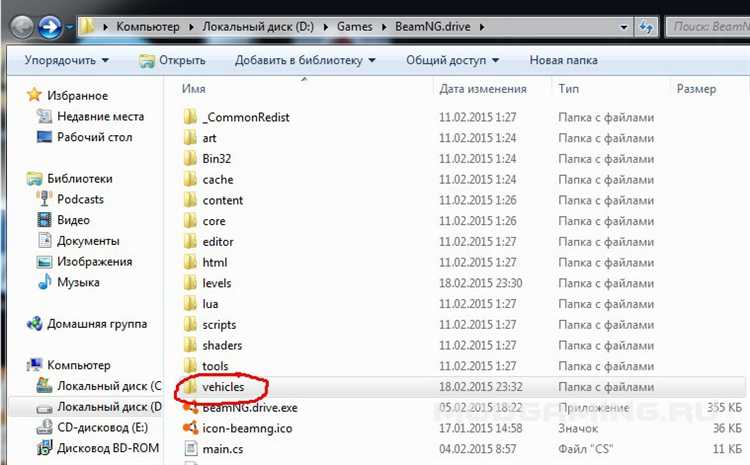Select the BeamNG.drive.exe application icon
750x465 pixels.
(x=190, y=408)
